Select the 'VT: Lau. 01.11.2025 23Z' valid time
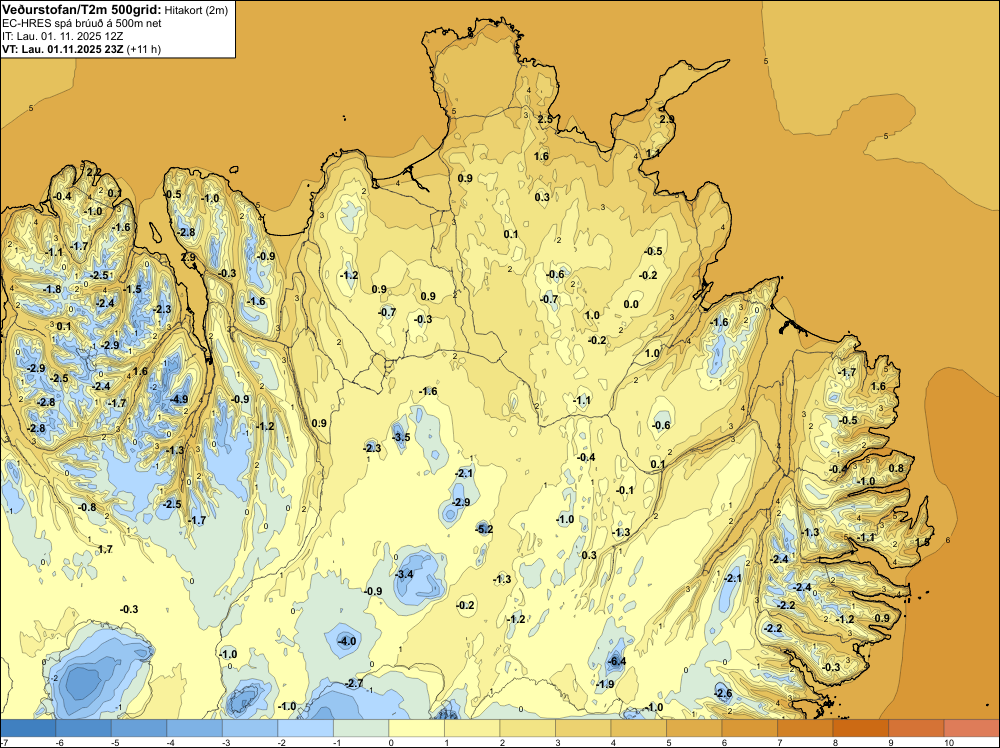 (x=62, y=49)
